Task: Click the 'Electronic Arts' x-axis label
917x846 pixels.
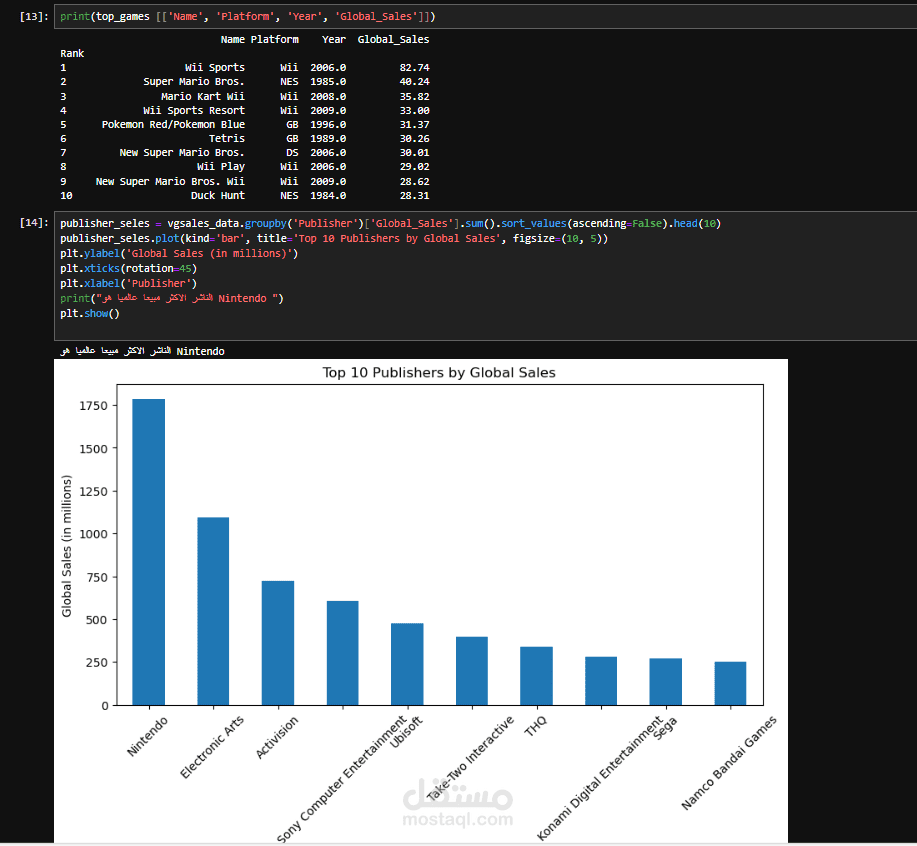Action: 212,747
